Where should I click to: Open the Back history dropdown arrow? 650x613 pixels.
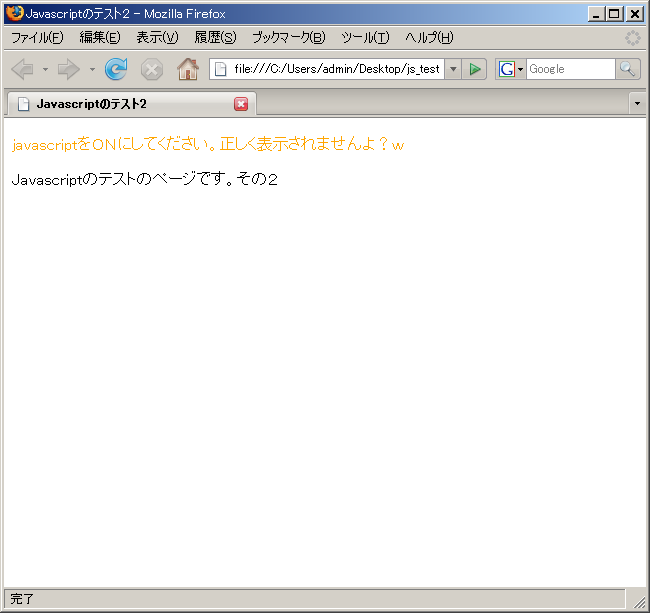click(45, 69)
